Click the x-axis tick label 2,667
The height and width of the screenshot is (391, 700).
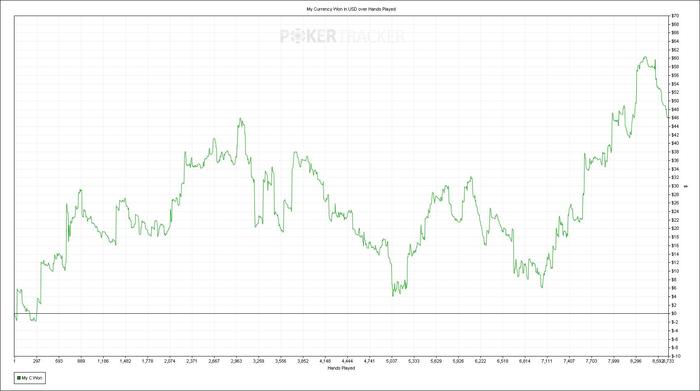(x=214, y=361)
